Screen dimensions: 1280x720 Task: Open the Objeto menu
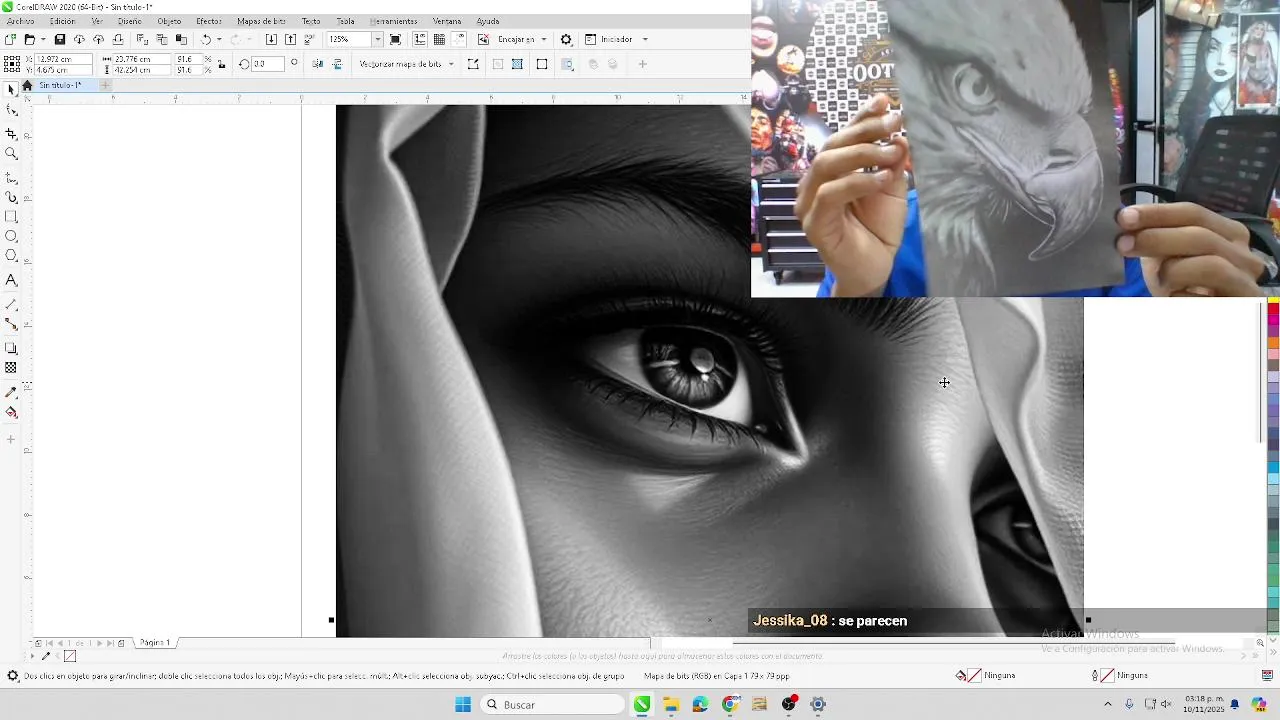pyautogui.click(x=169, y=21)
